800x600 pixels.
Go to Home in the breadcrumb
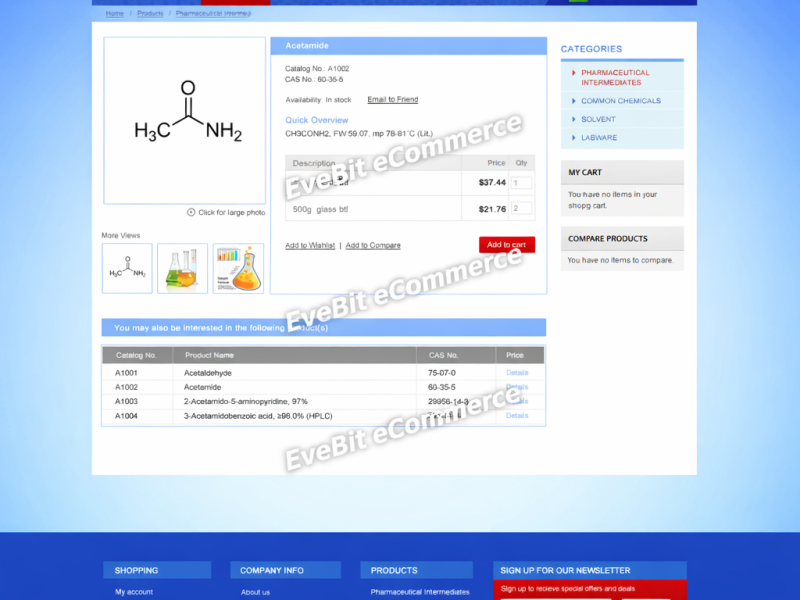(115, 14)
